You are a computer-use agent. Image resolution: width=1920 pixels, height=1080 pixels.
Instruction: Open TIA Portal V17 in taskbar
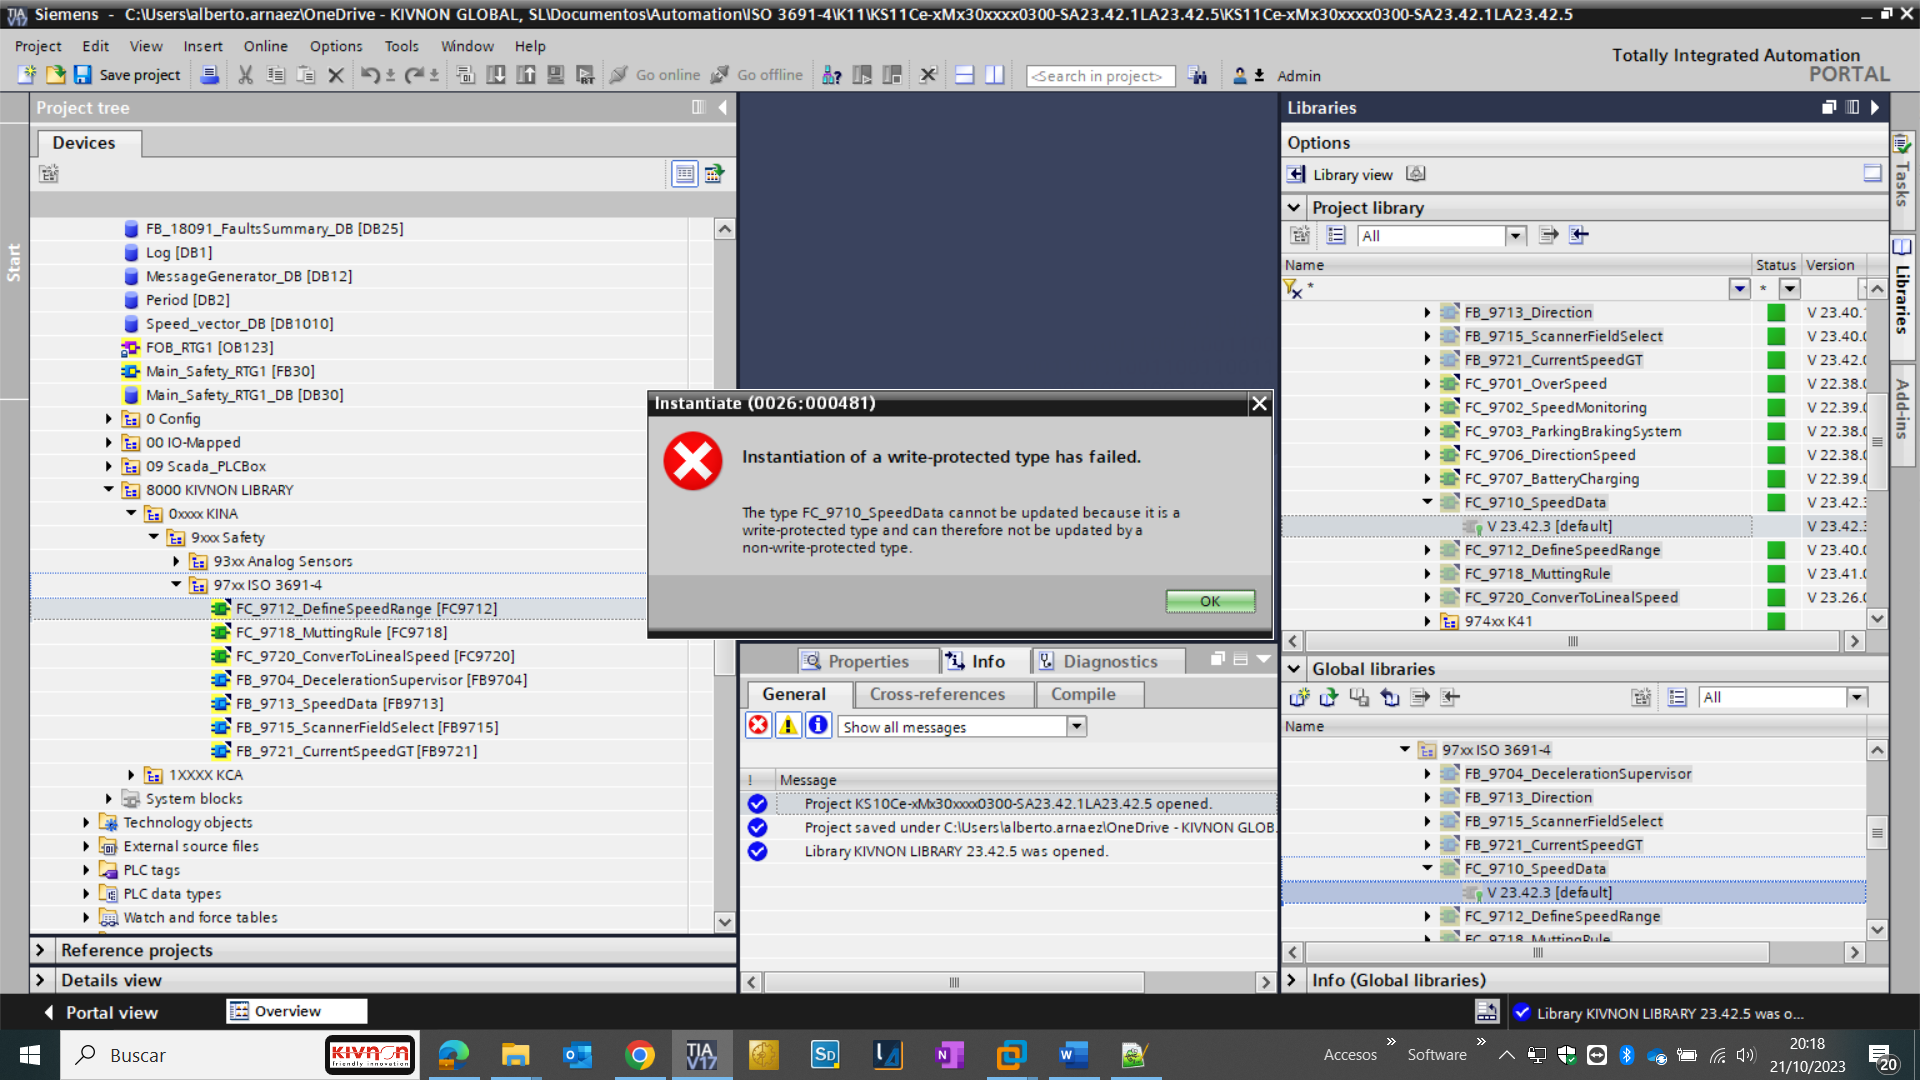pyautogui.click(x=701, y=1055)
